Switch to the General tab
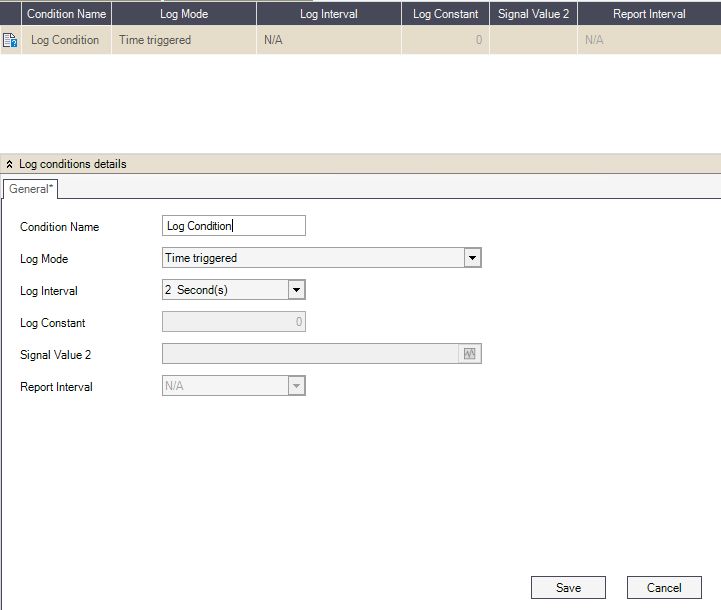721x610 pixels. pyautogui.click(x=32, y=188)
